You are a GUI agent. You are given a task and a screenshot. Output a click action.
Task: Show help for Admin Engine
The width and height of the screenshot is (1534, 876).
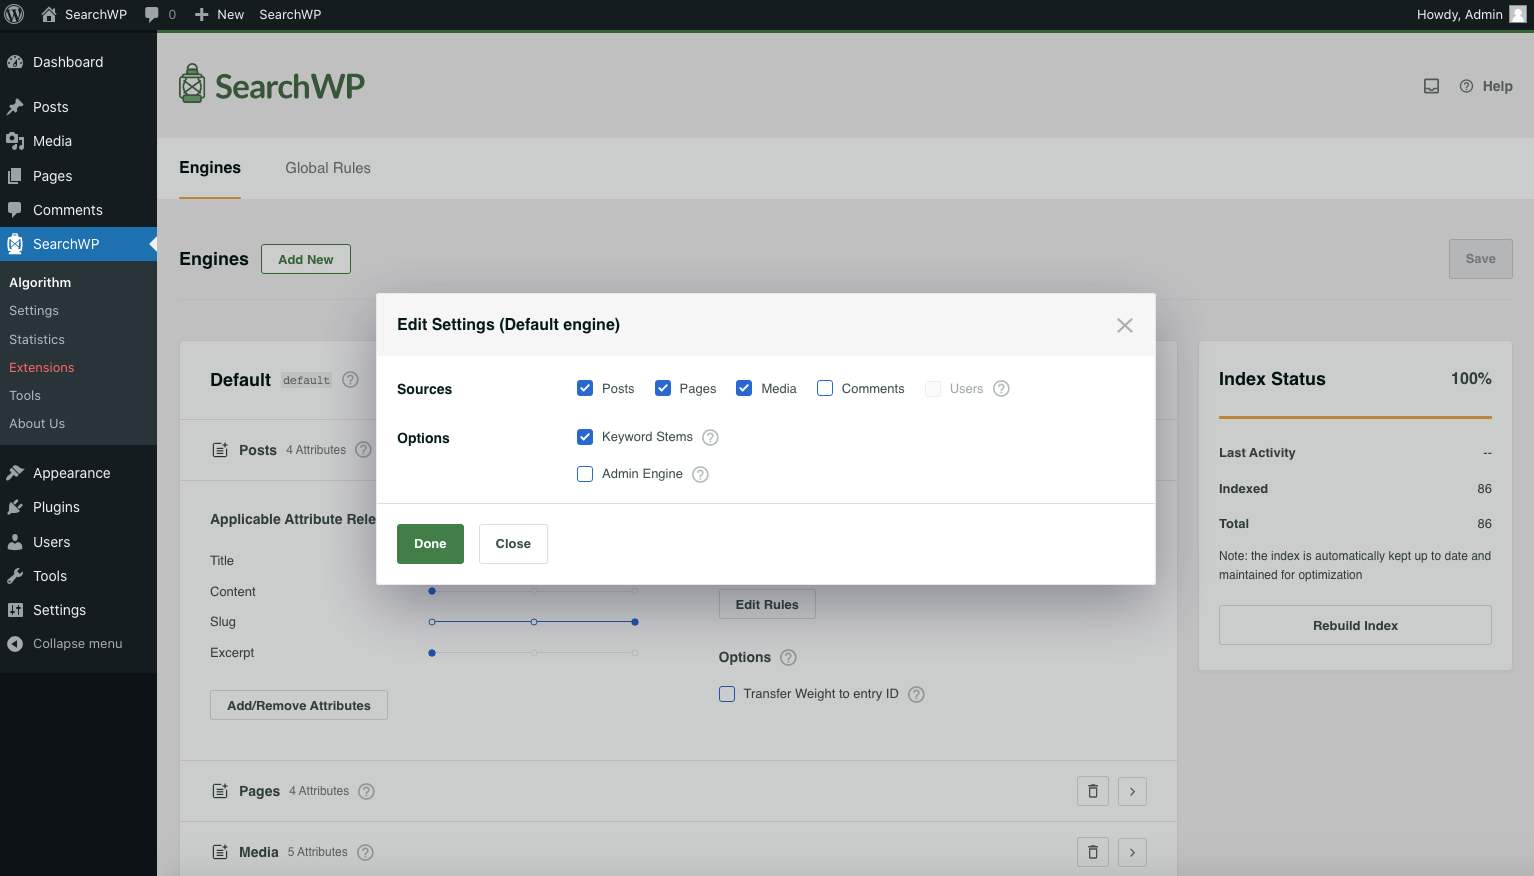(701, 475)
